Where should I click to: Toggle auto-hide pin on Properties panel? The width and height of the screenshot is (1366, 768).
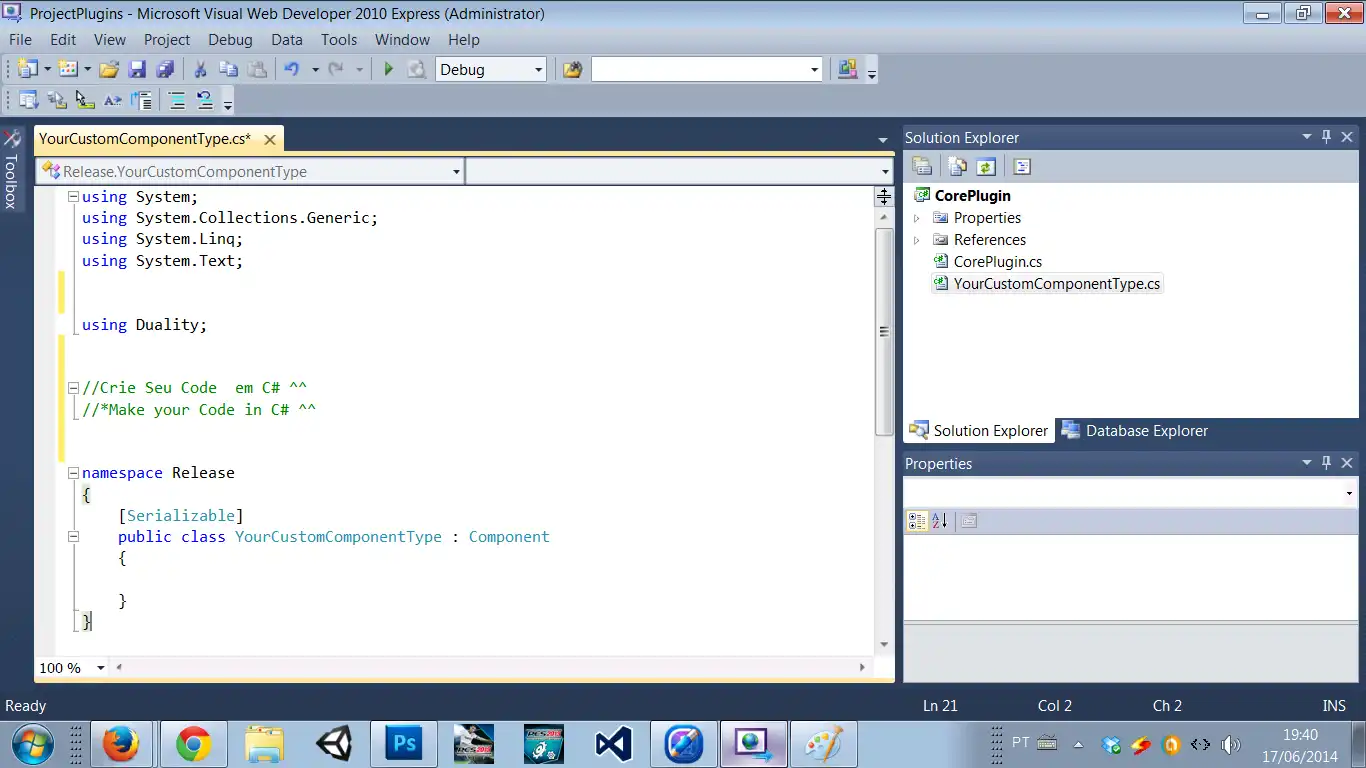(1327, 463)
